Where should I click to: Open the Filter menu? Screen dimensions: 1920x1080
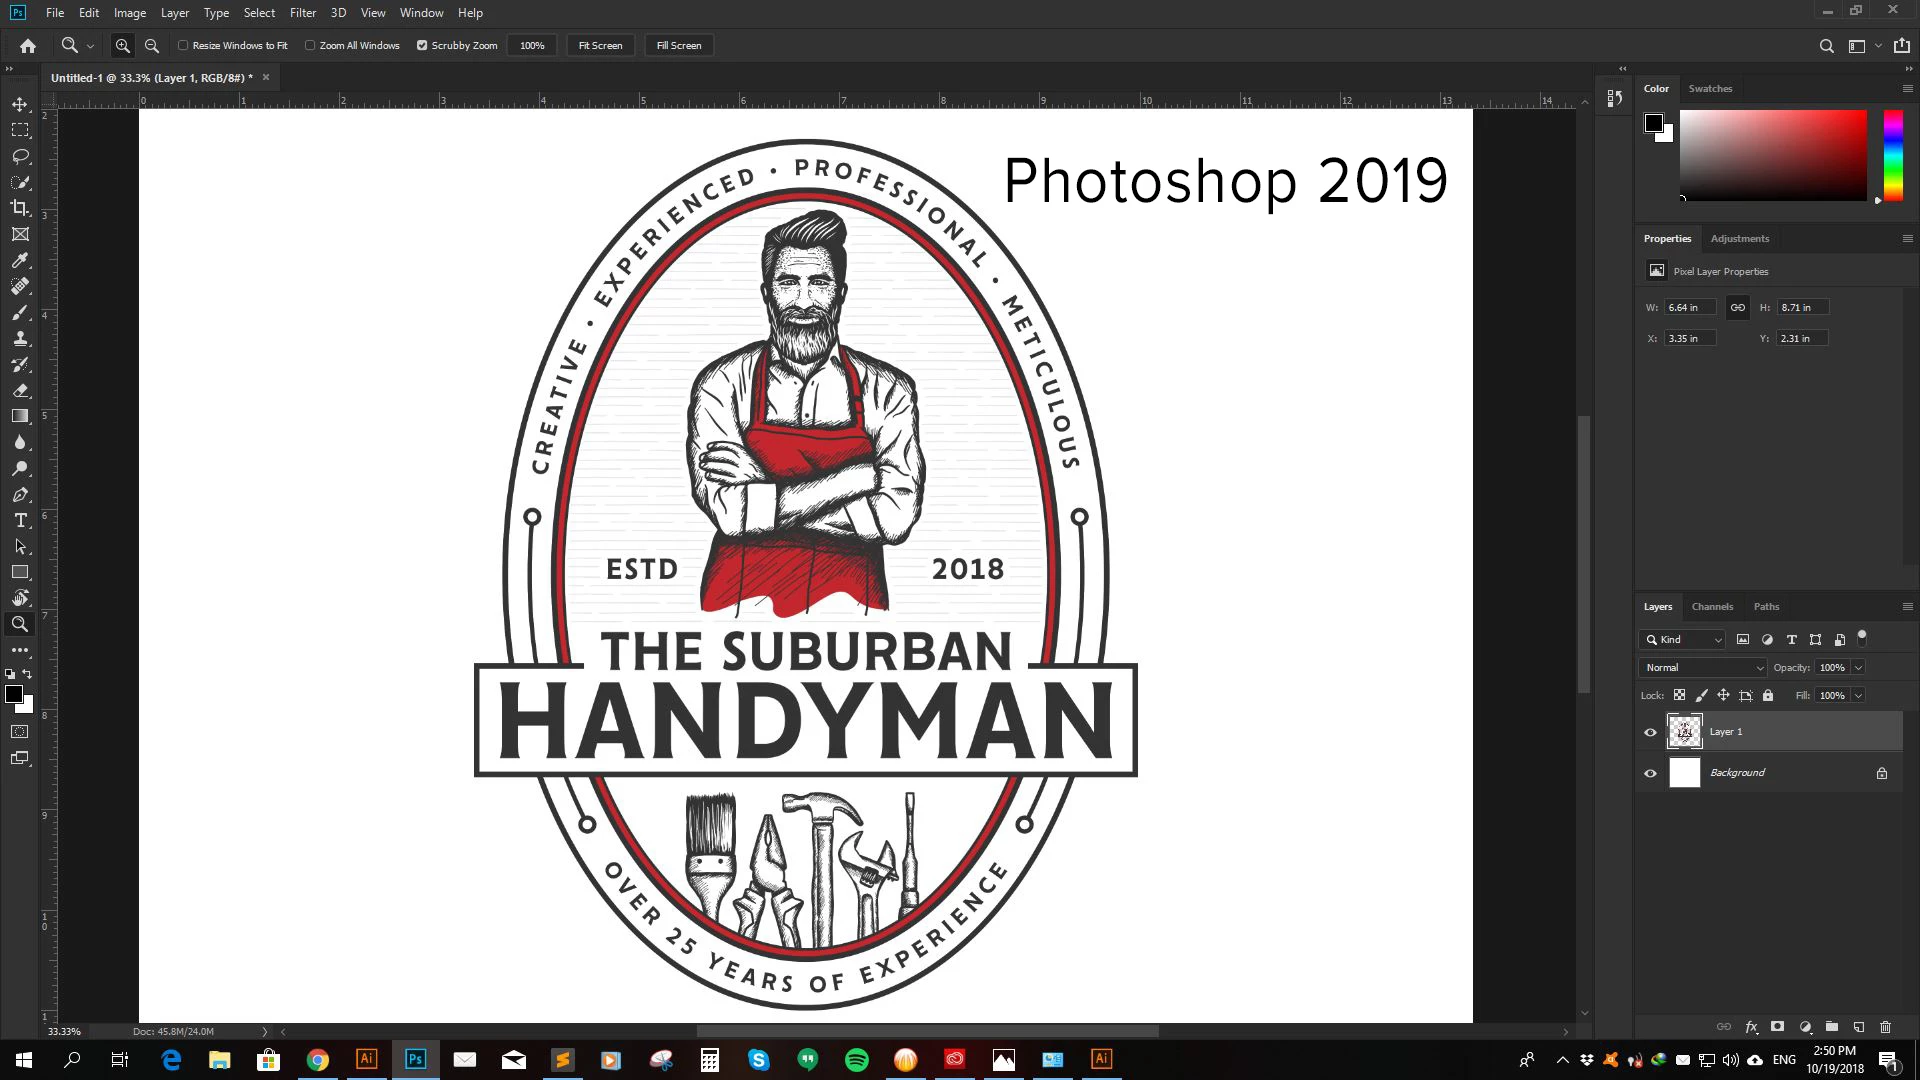click(302, 13)
